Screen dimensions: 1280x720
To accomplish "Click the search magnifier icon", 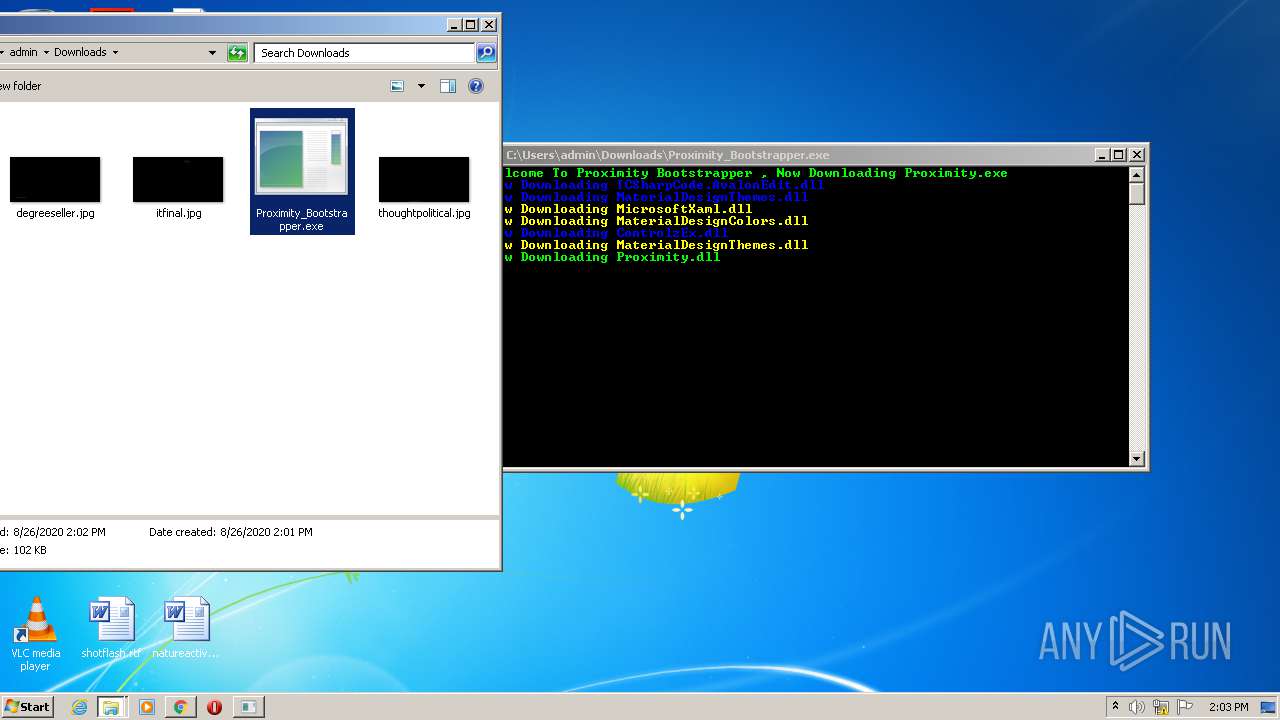I will pyautogui.click(x=485, y=53).
